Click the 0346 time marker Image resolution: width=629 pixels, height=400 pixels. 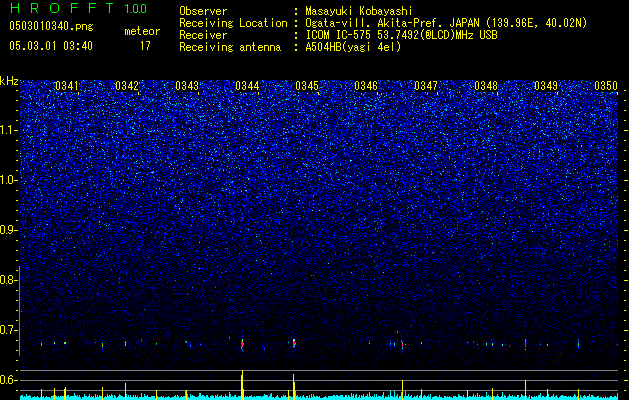coord(366,86)
